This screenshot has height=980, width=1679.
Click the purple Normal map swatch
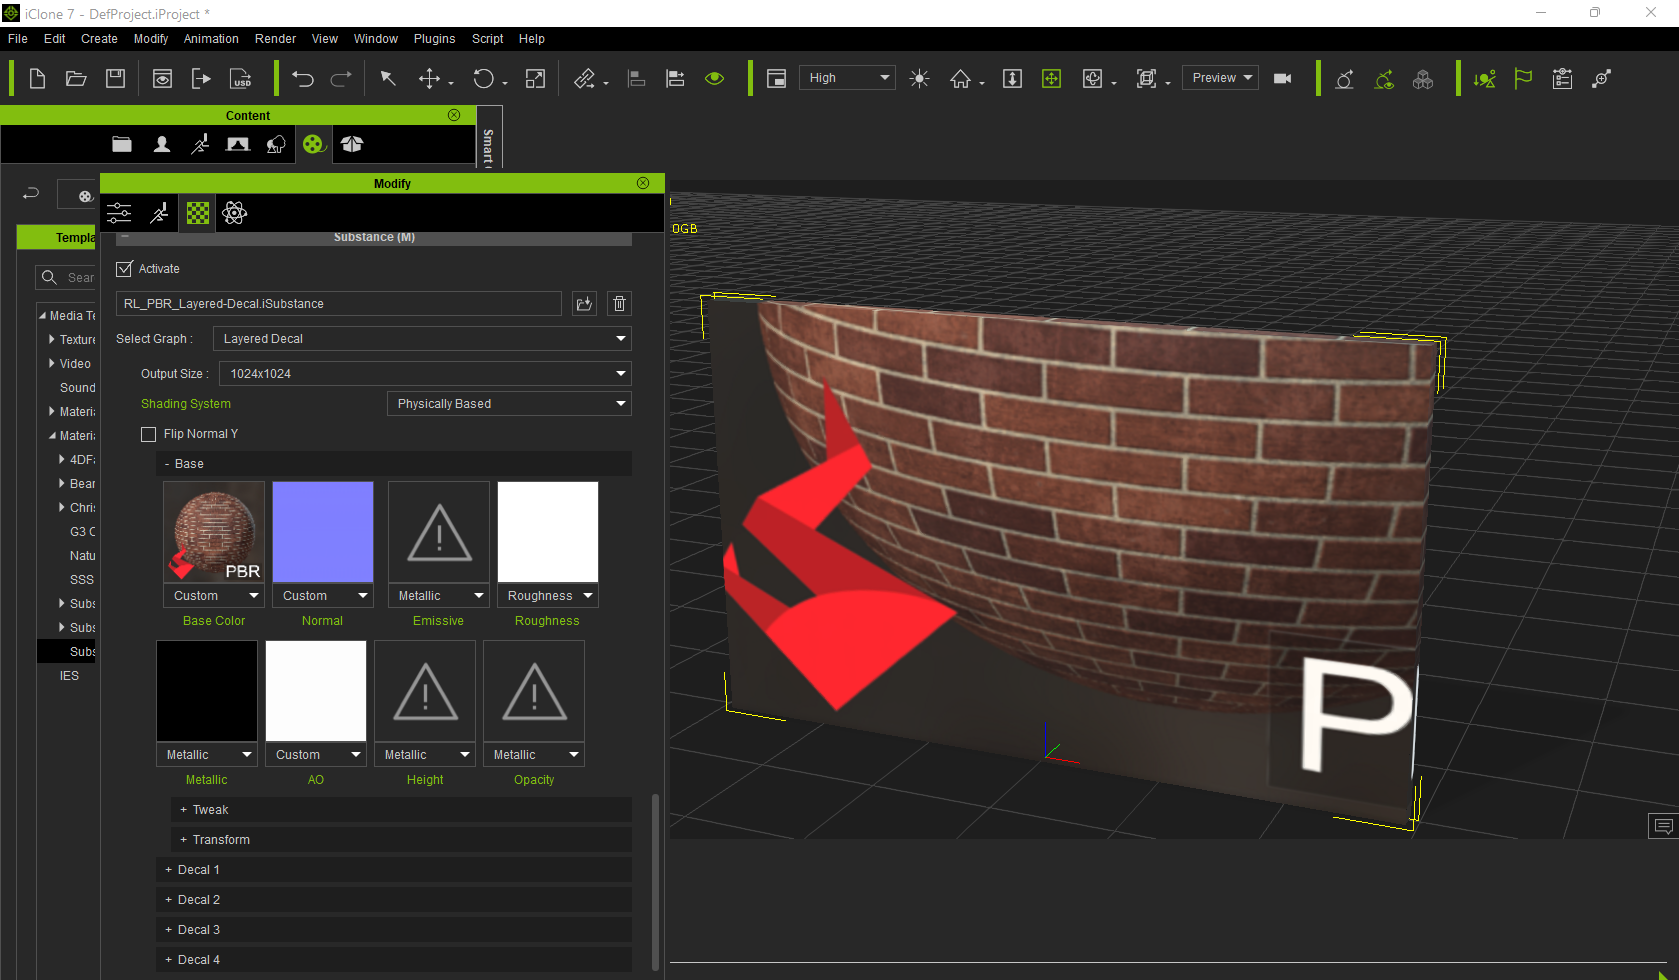(323, 532)
